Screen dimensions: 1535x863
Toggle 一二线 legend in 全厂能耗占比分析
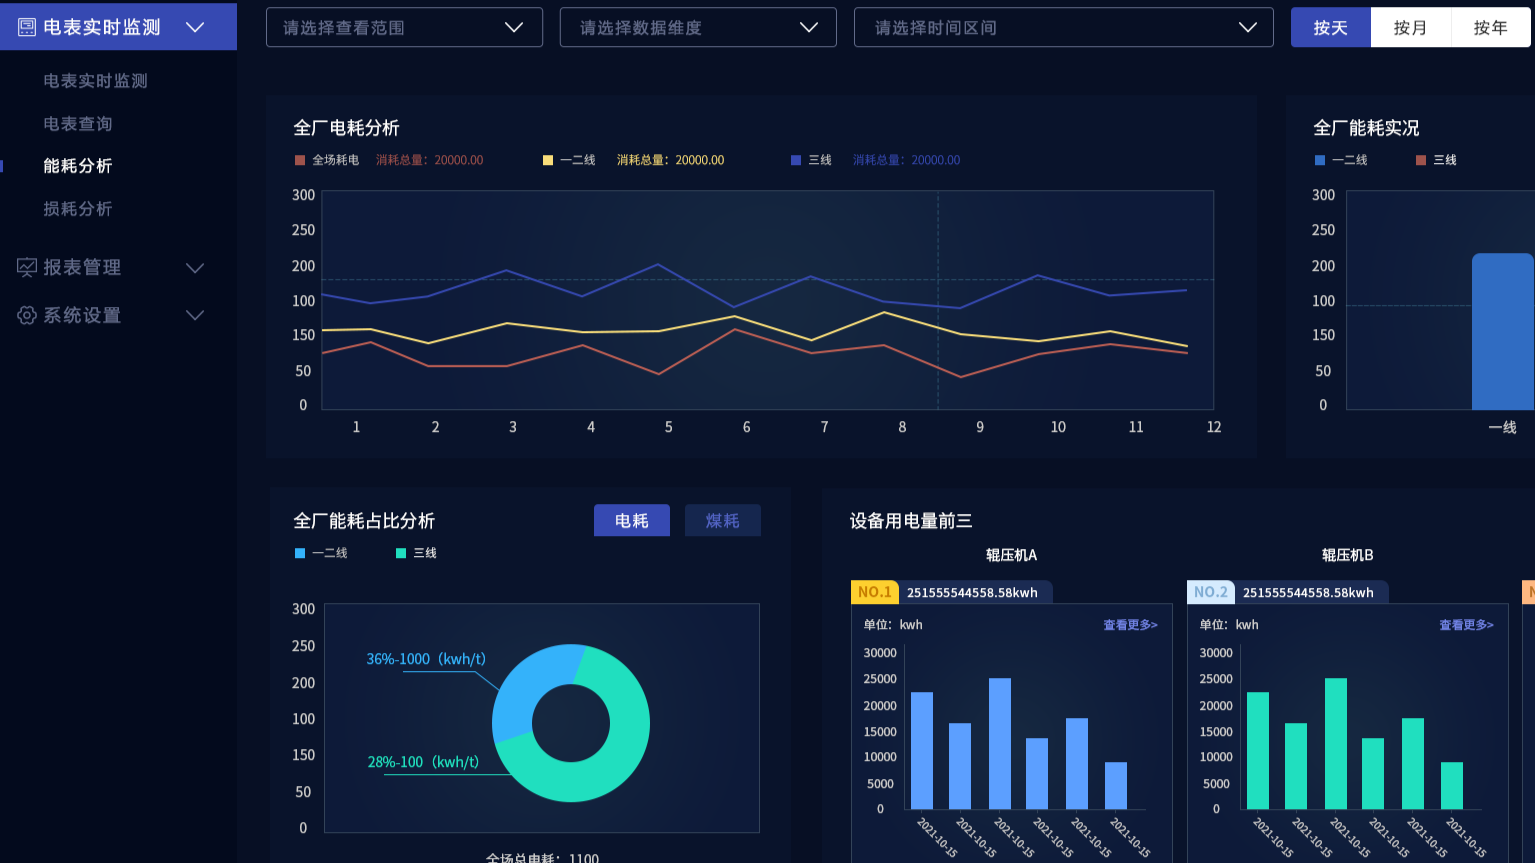(x=321, y=553)
